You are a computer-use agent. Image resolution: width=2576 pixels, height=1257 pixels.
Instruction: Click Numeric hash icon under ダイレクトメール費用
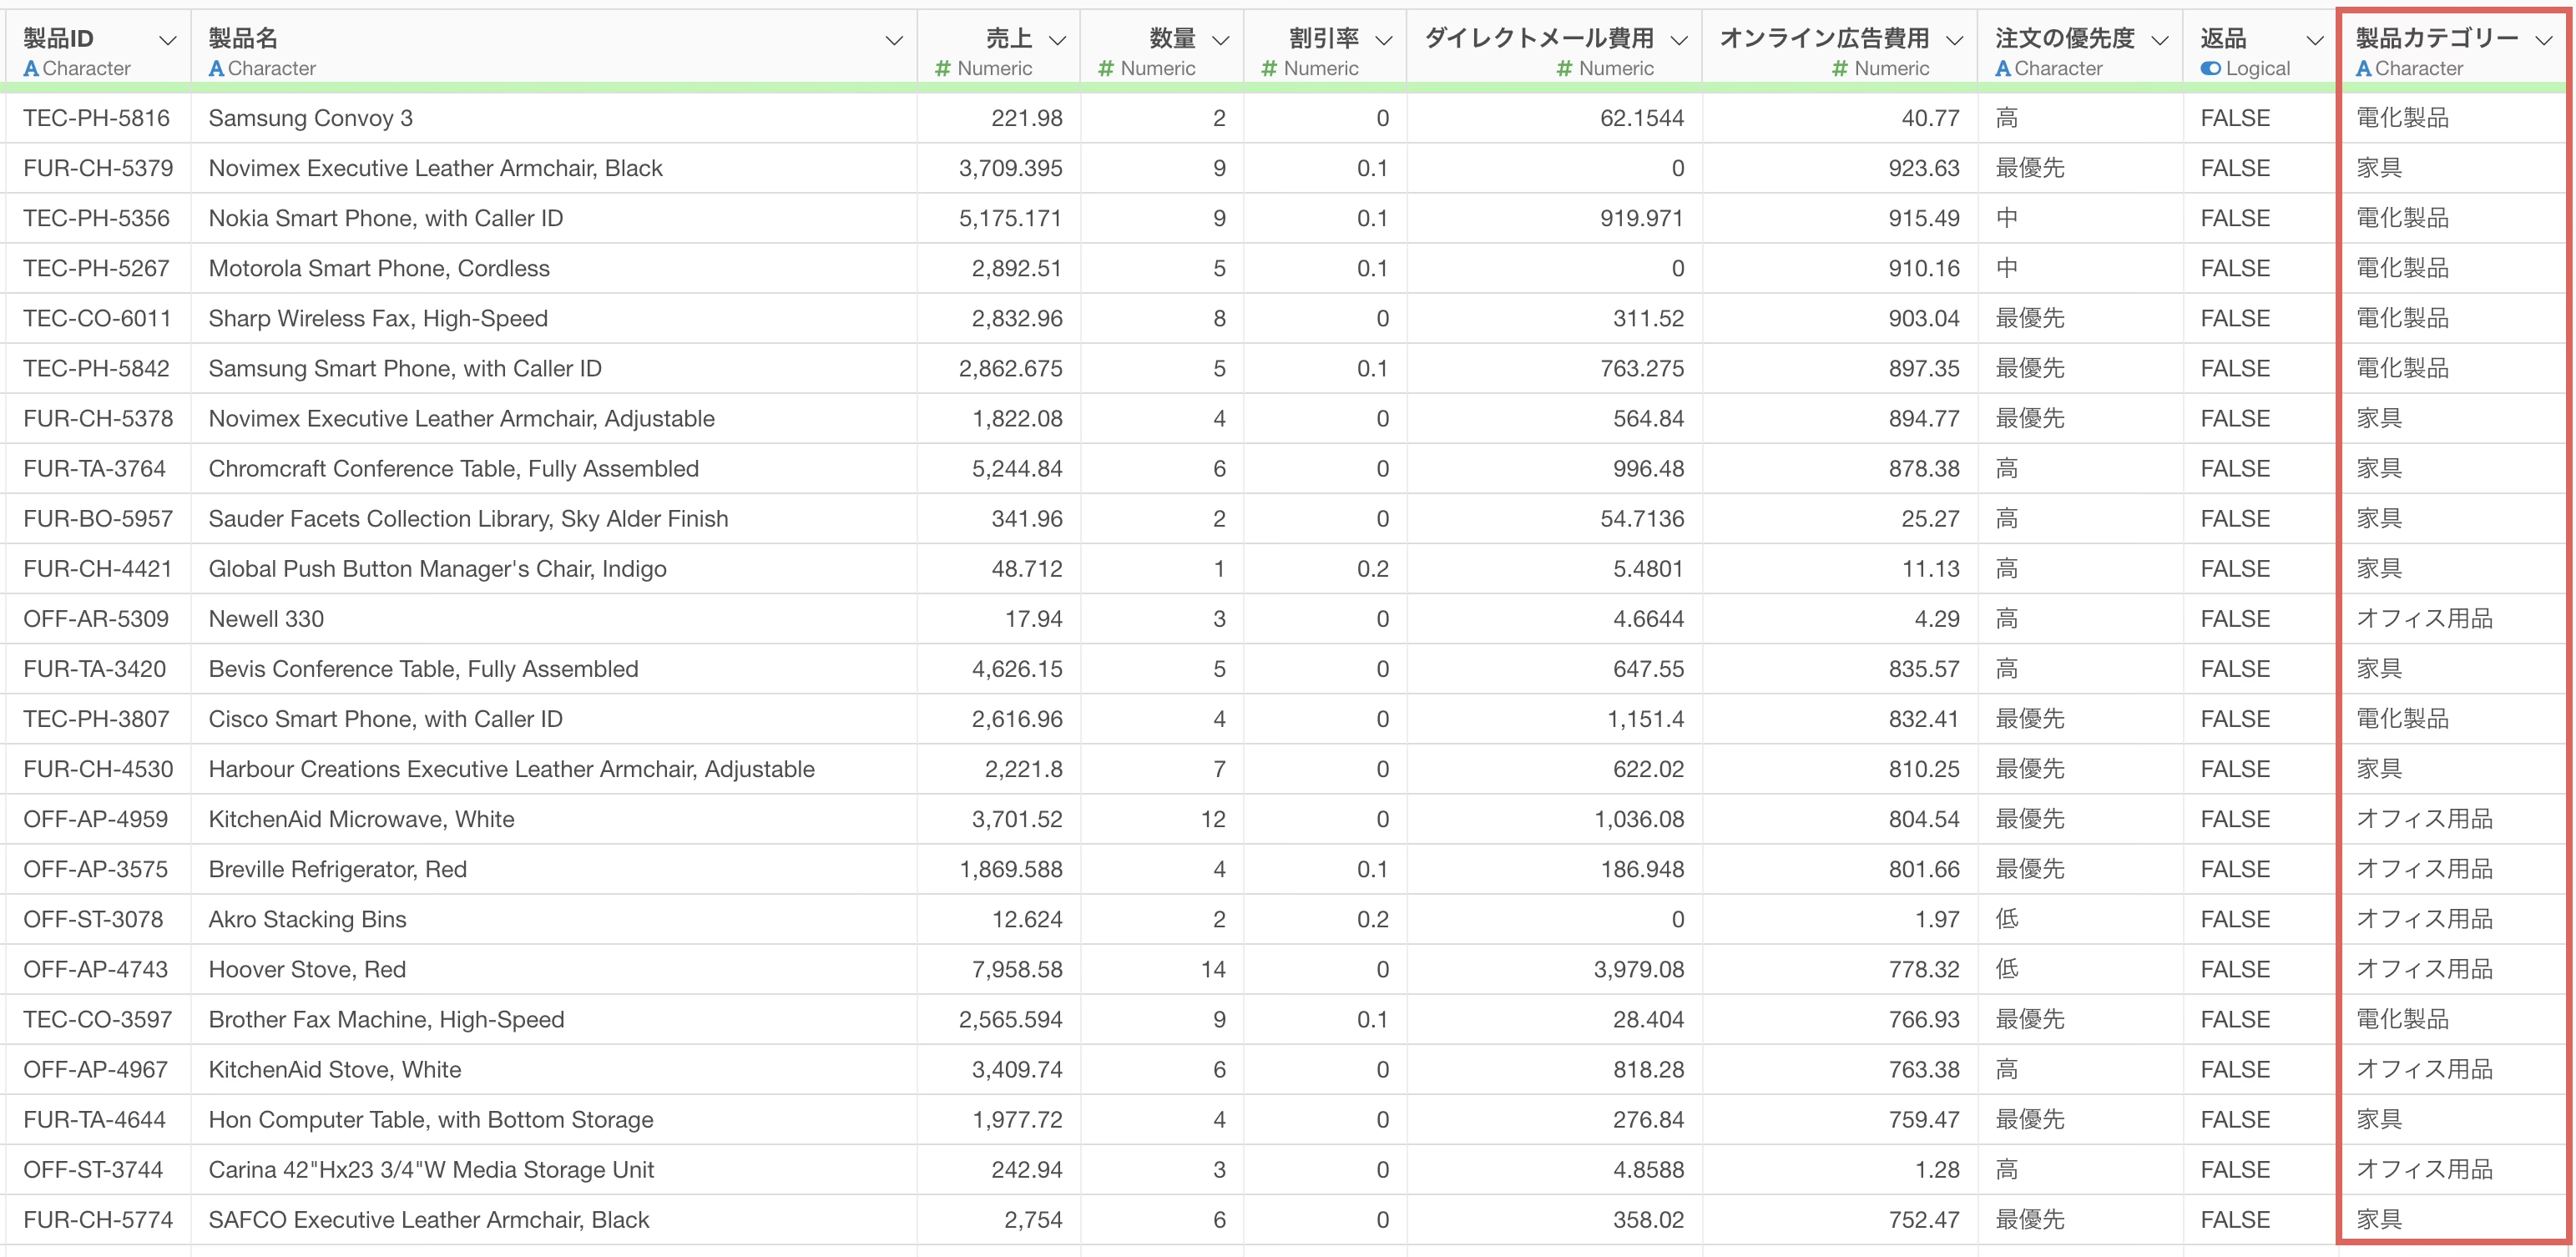pyautogui.click(x=1565, y=69)
